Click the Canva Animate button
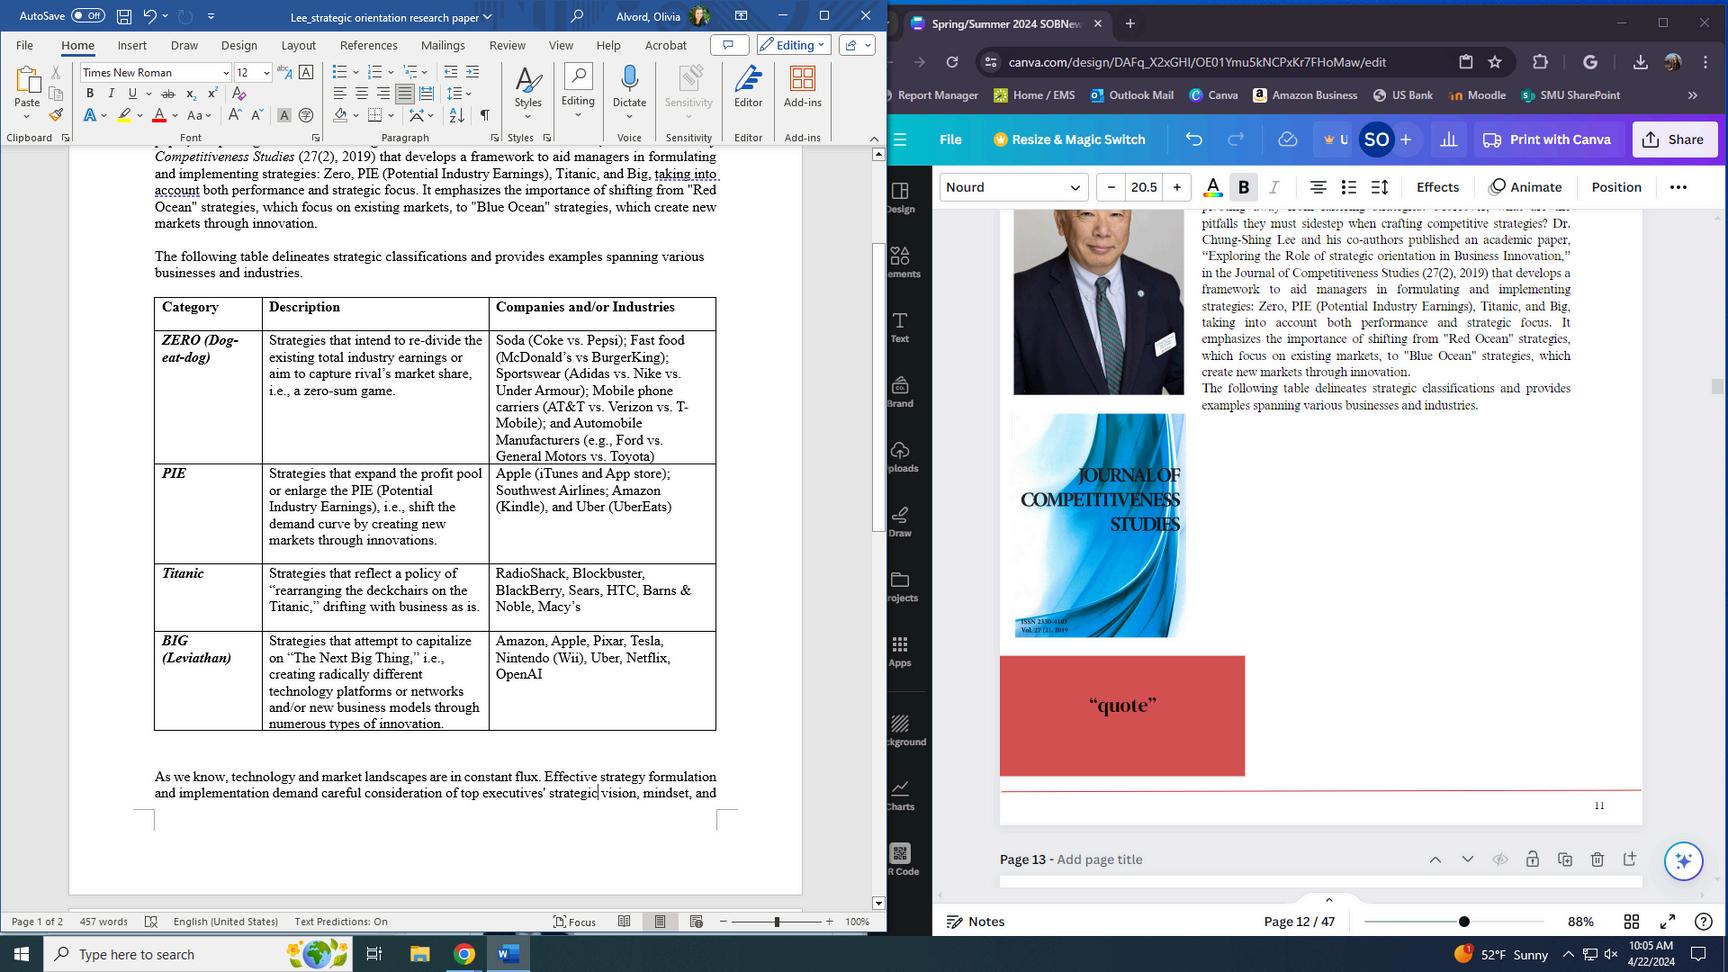This screenshot has width=1728, height=972. coord(1525,187)
